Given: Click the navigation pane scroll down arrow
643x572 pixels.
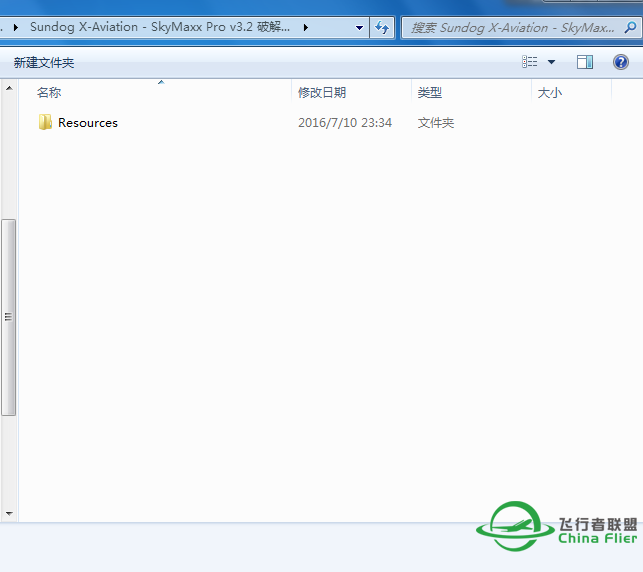Looking at the screenshot, I should click(x=9, y=513).
